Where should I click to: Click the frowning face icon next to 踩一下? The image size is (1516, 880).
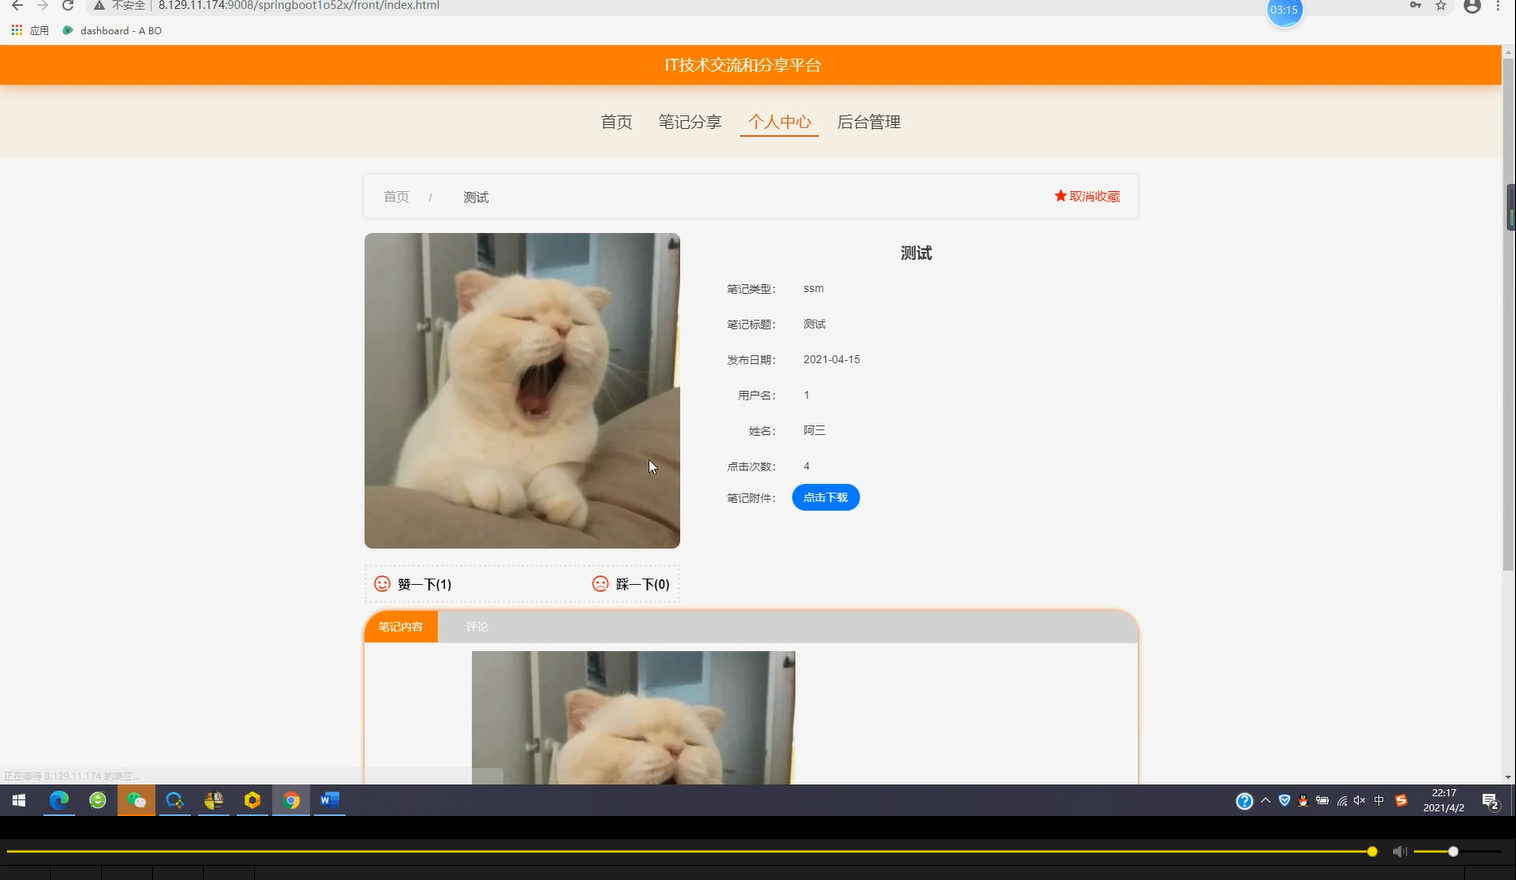[599, 584]
